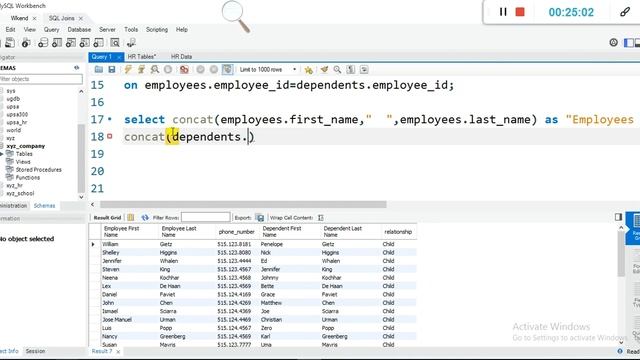The width and height of the screenshot is (640, 360).
Task: Click the left arrow of editor scrollbar
Action: (93, 204)
